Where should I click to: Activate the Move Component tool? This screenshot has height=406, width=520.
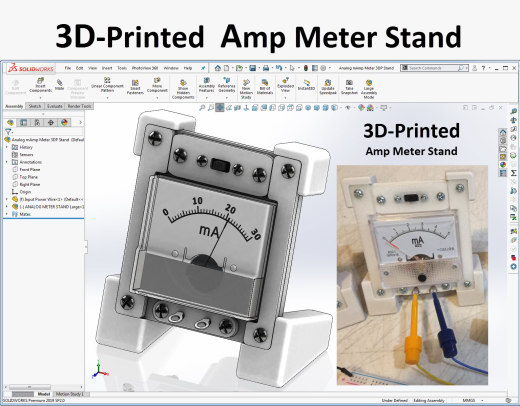click(157, 85)
